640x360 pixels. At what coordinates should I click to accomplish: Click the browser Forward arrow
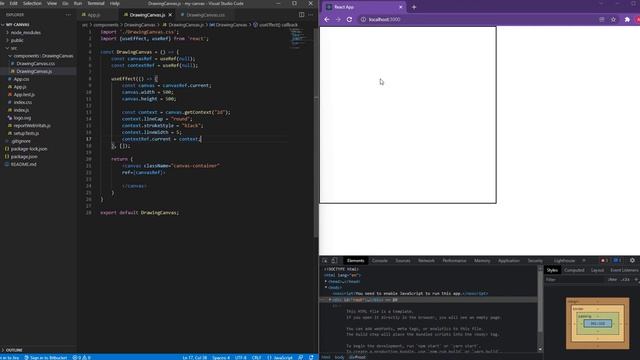click(338, 19)
